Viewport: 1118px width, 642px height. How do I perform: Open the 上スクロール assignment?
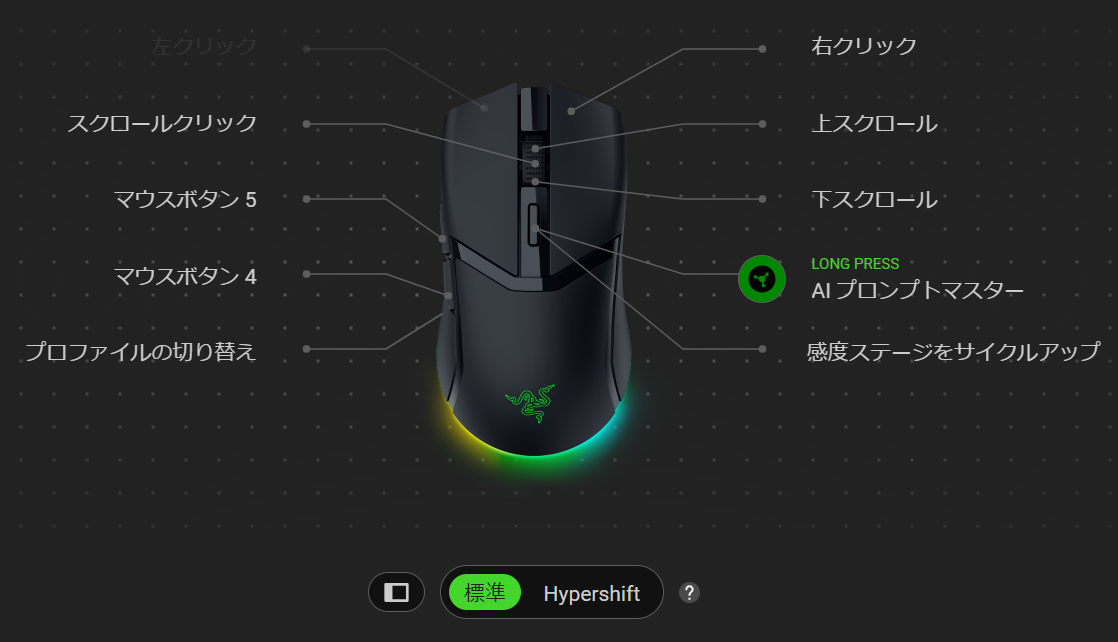click(874, 124)
